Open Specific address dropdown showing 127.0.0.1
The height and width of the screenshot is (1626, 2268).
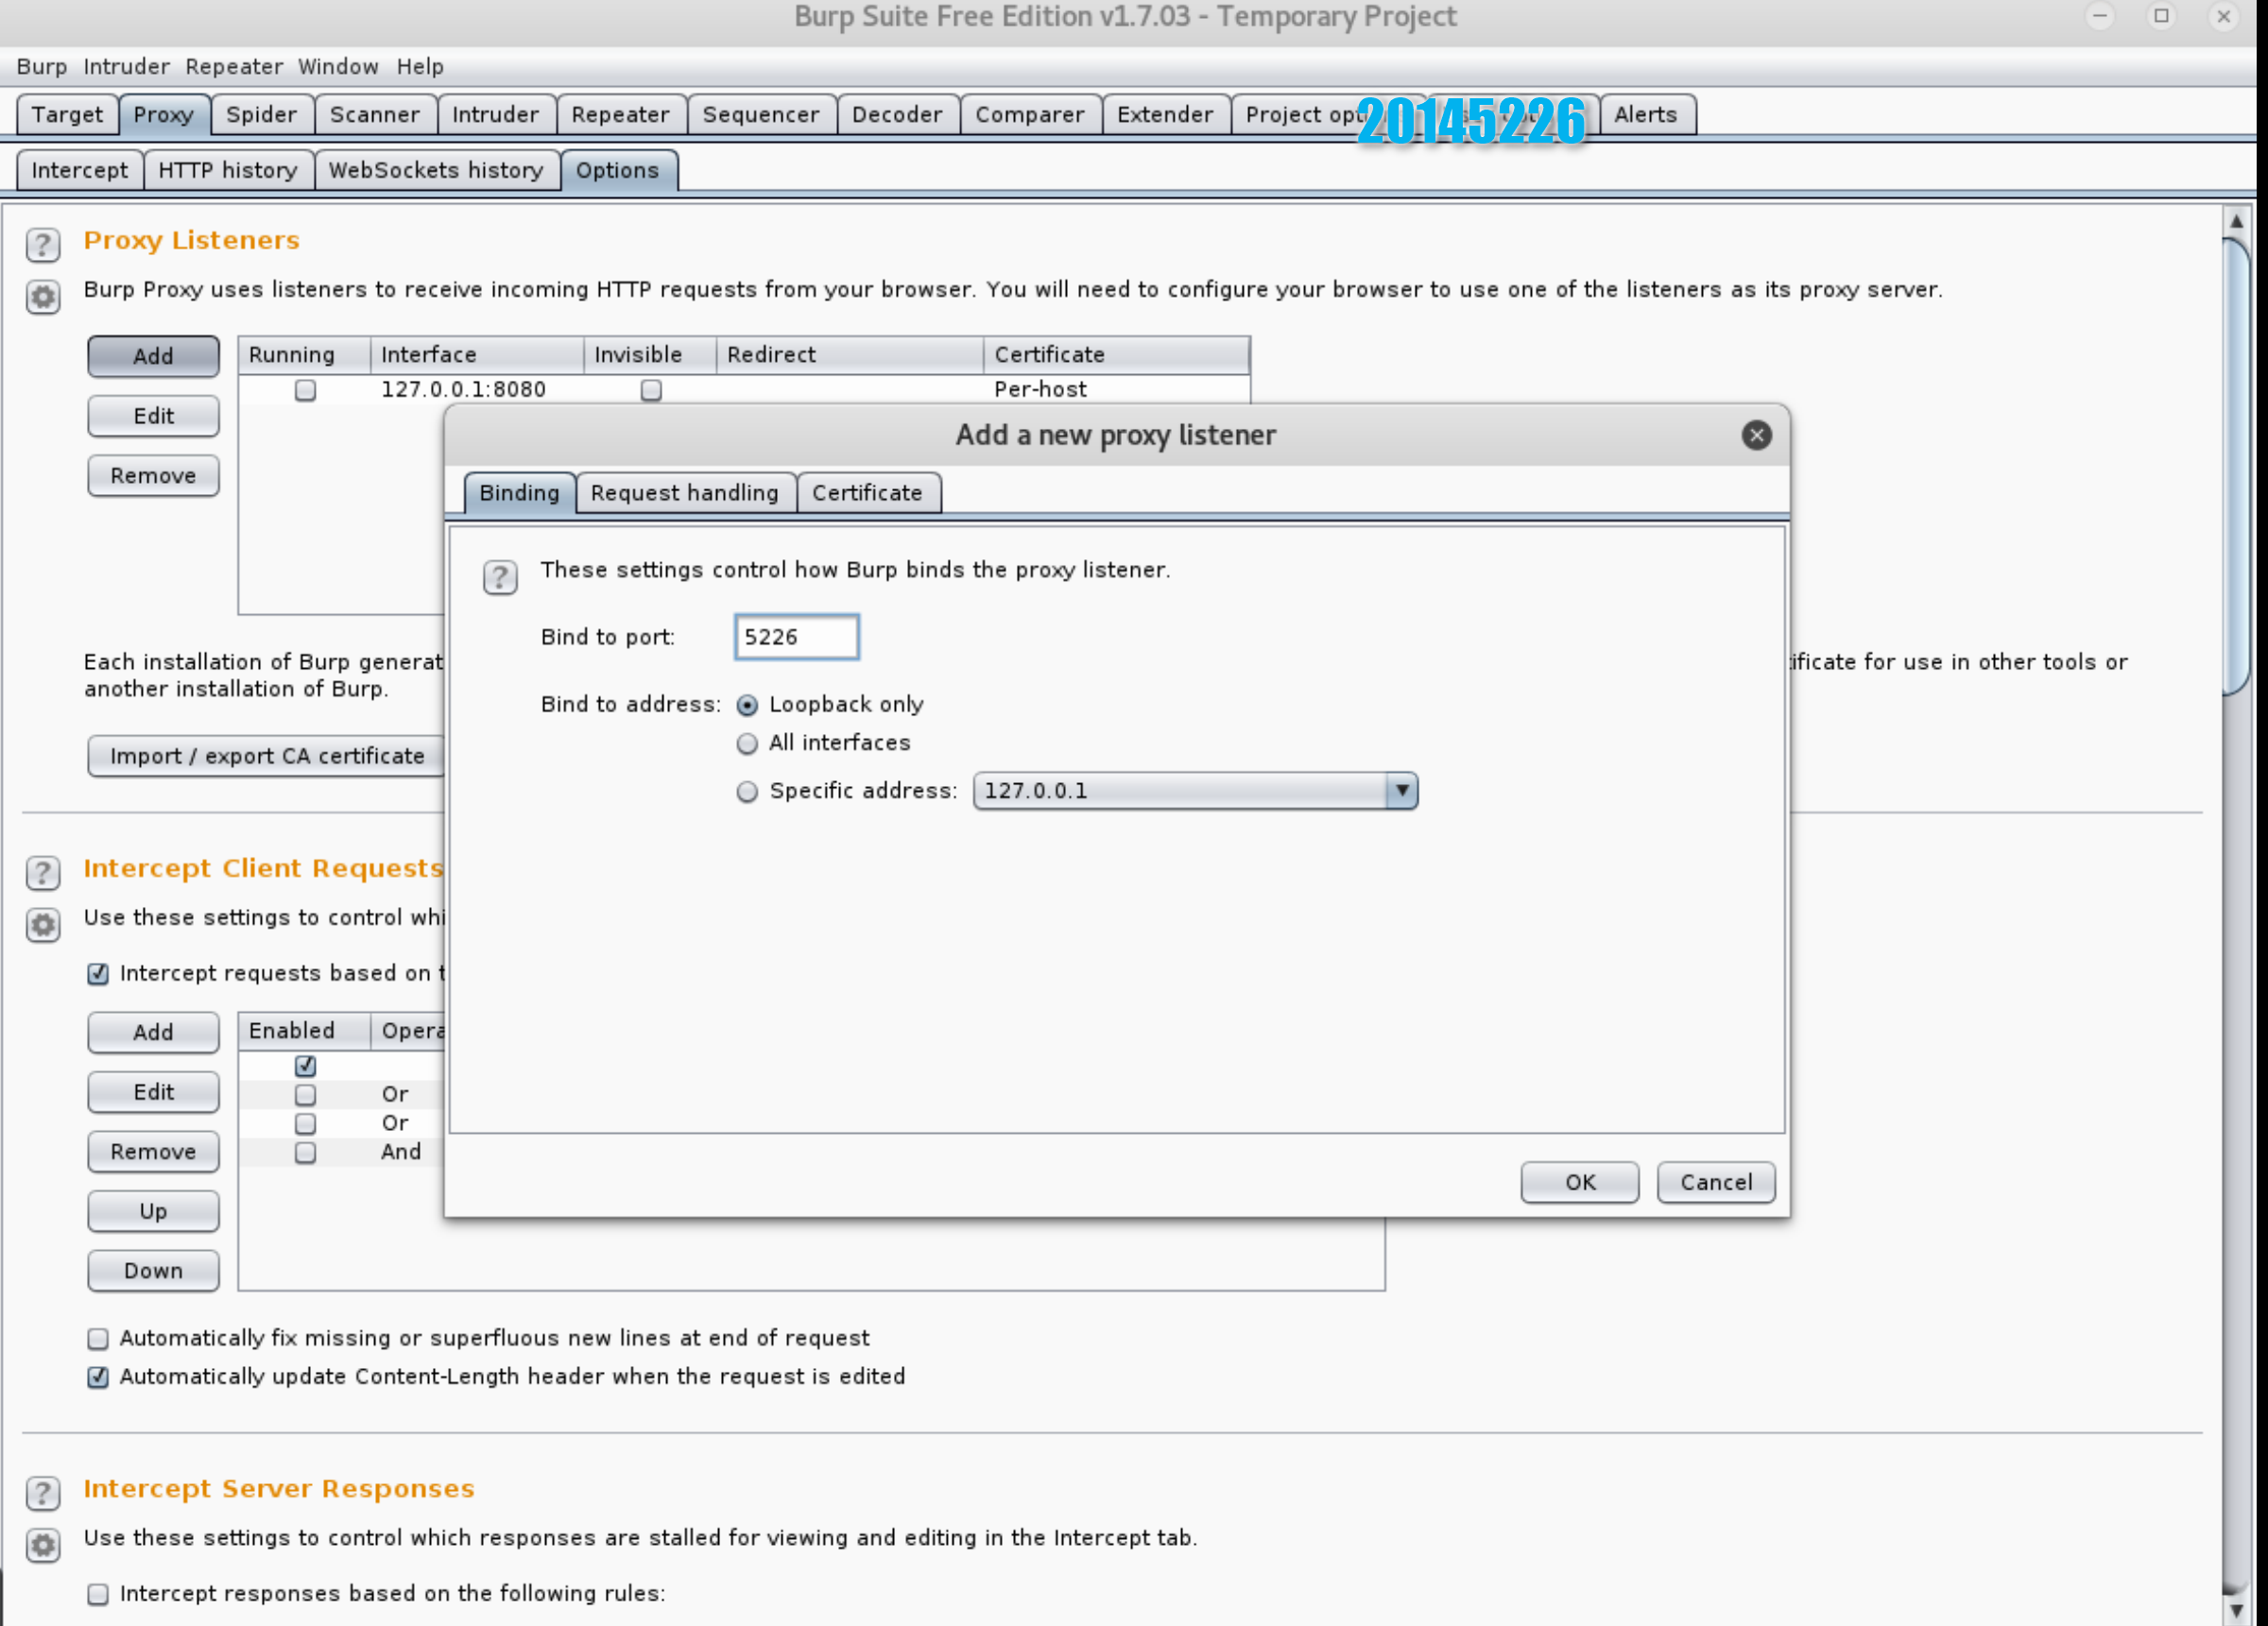1195,791
